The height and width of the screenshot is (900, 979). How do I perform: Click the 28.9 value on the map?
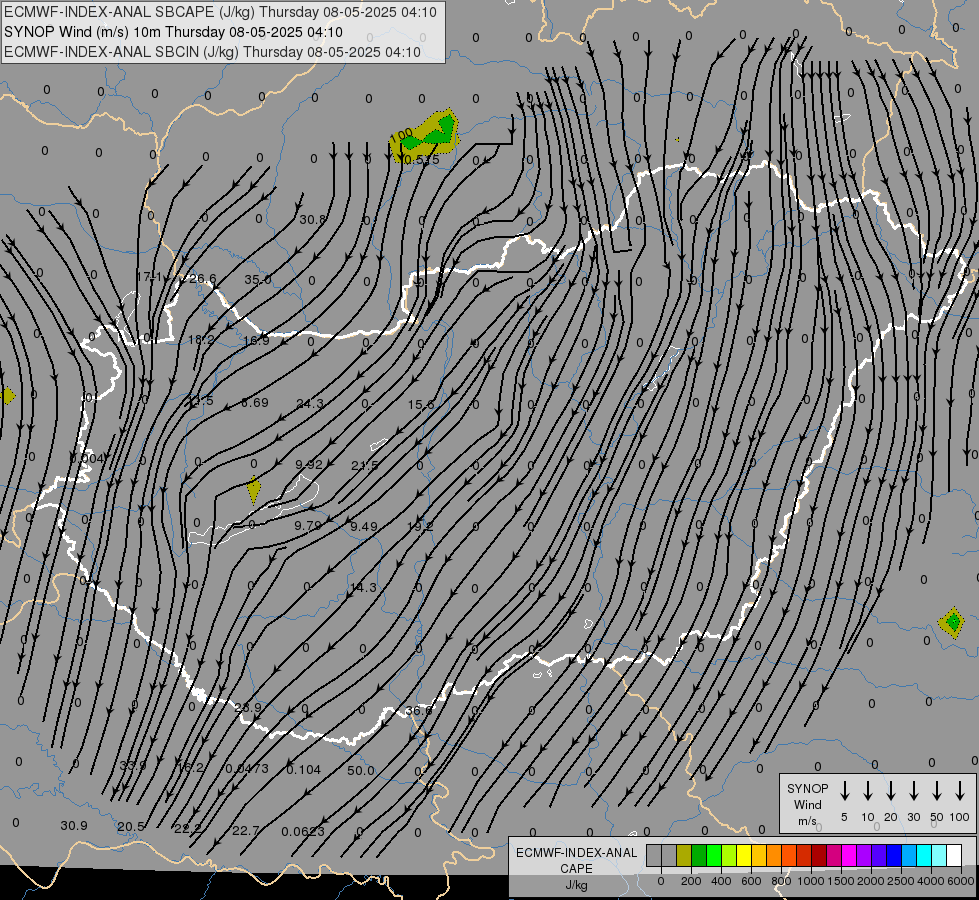(x=248, y=708)
